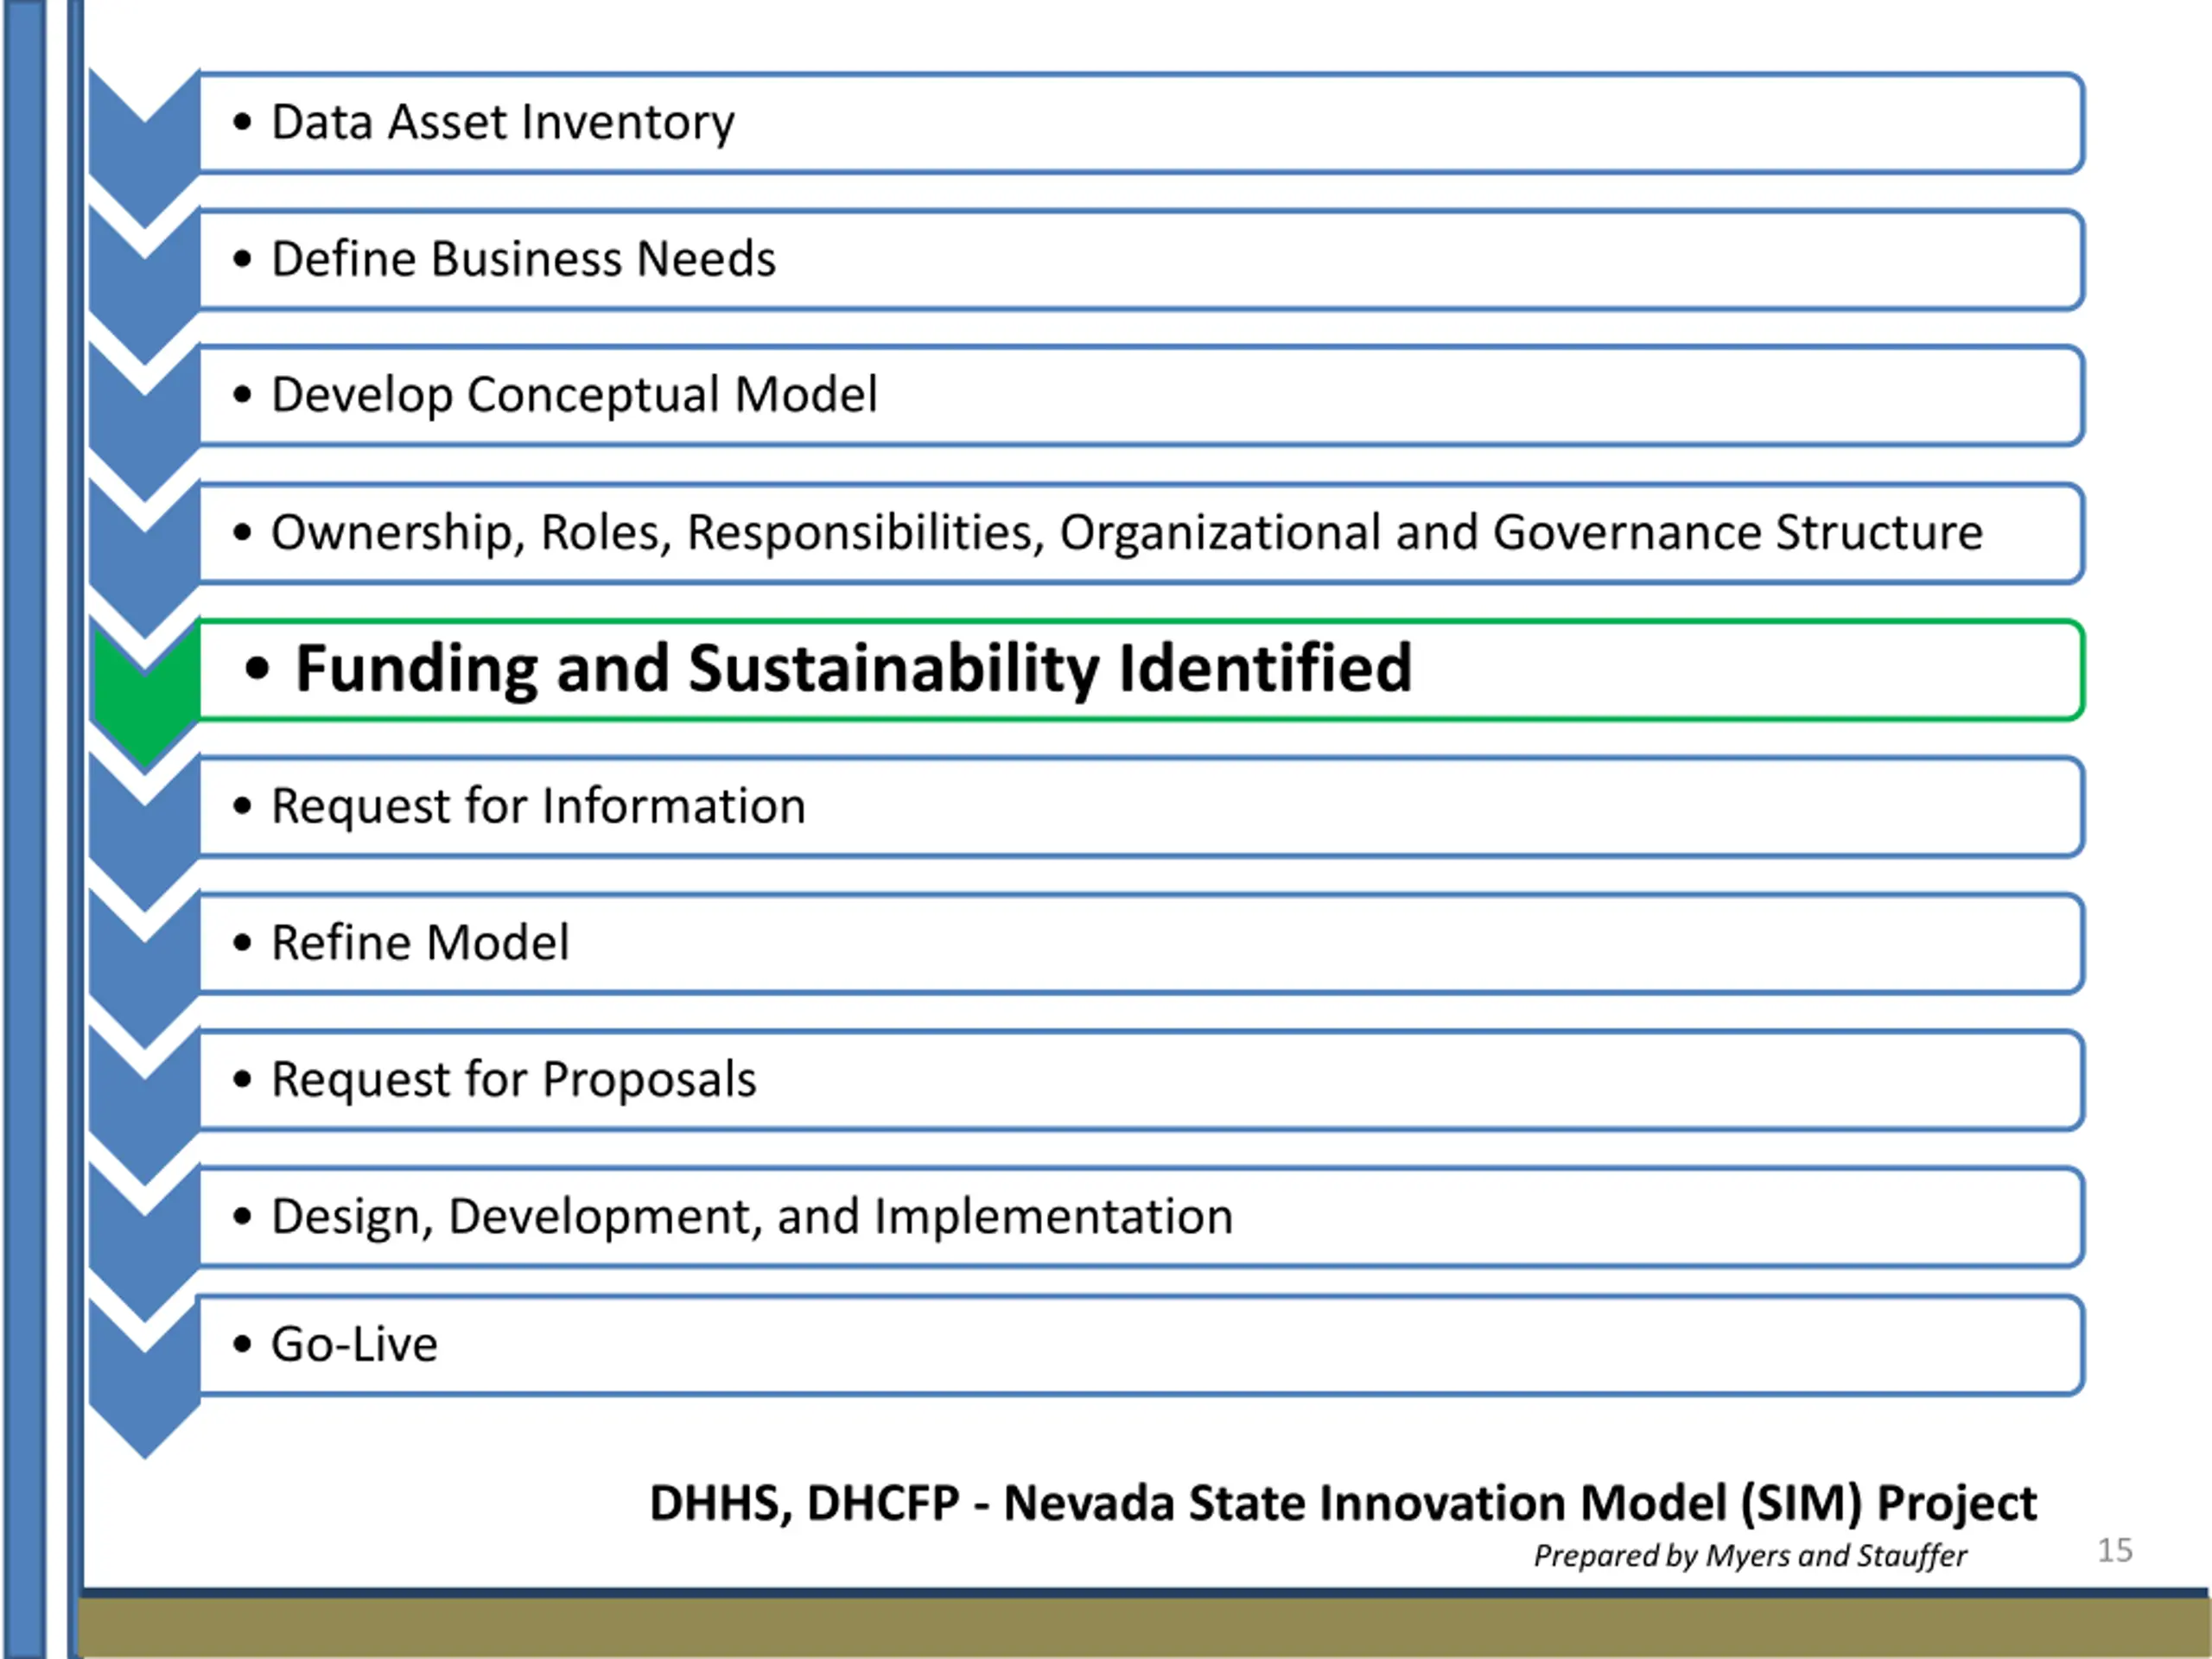Screen dimensions: 2212x1659
Task: Click the blue chevron beside Request for Information
Action: [145, 831]
